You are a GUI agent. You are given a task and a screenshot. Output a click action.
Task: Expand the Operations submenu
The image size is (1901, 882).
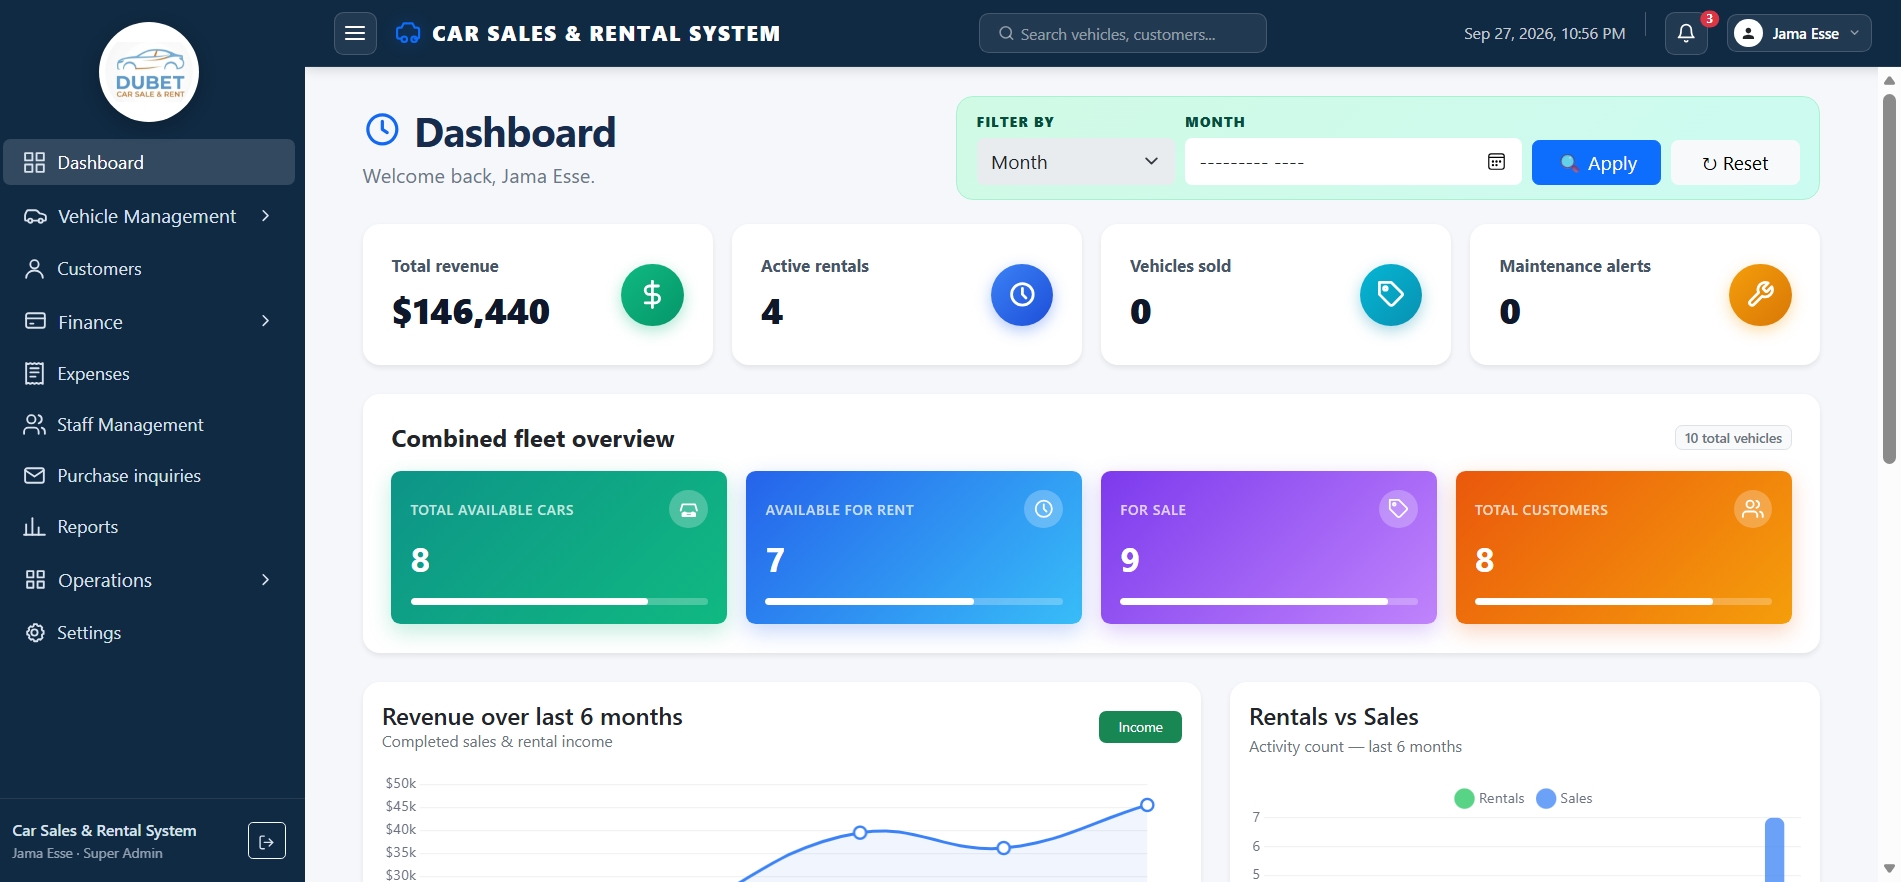click(x=266, y=580)
